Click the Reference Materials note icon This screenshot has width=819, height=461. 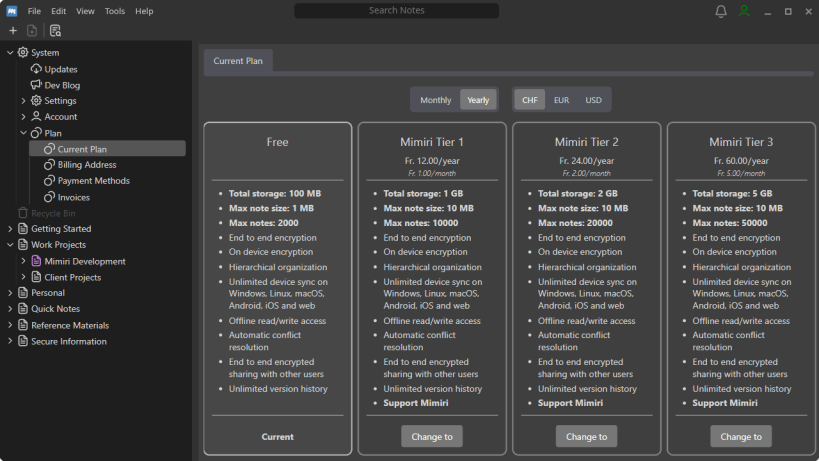pyautogui.click(x=23, y=325)
